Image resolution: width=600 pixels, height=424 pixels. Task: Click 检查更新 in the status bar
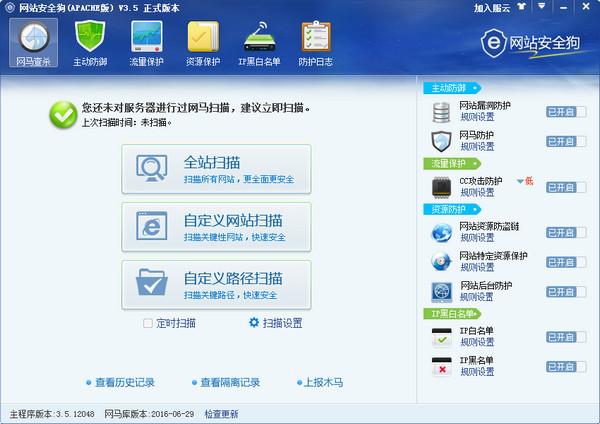(x=221, y=414)
